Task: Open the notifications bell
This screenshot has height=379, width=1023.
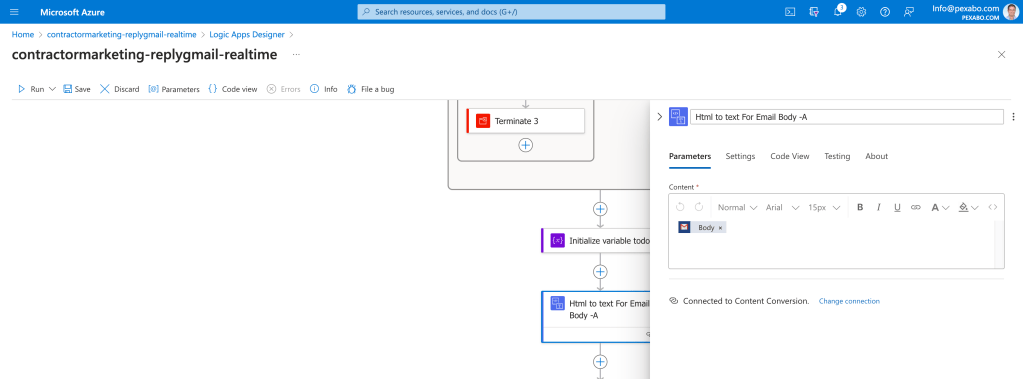Action: pos(838,12)
